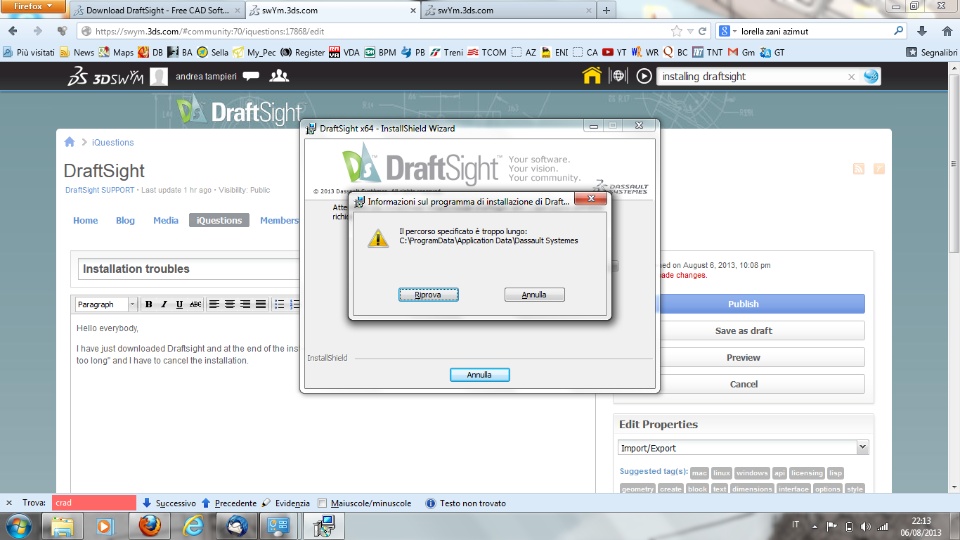Add the 'windows' suggested tag
This screenshot has height=540, width=960.
752,473
